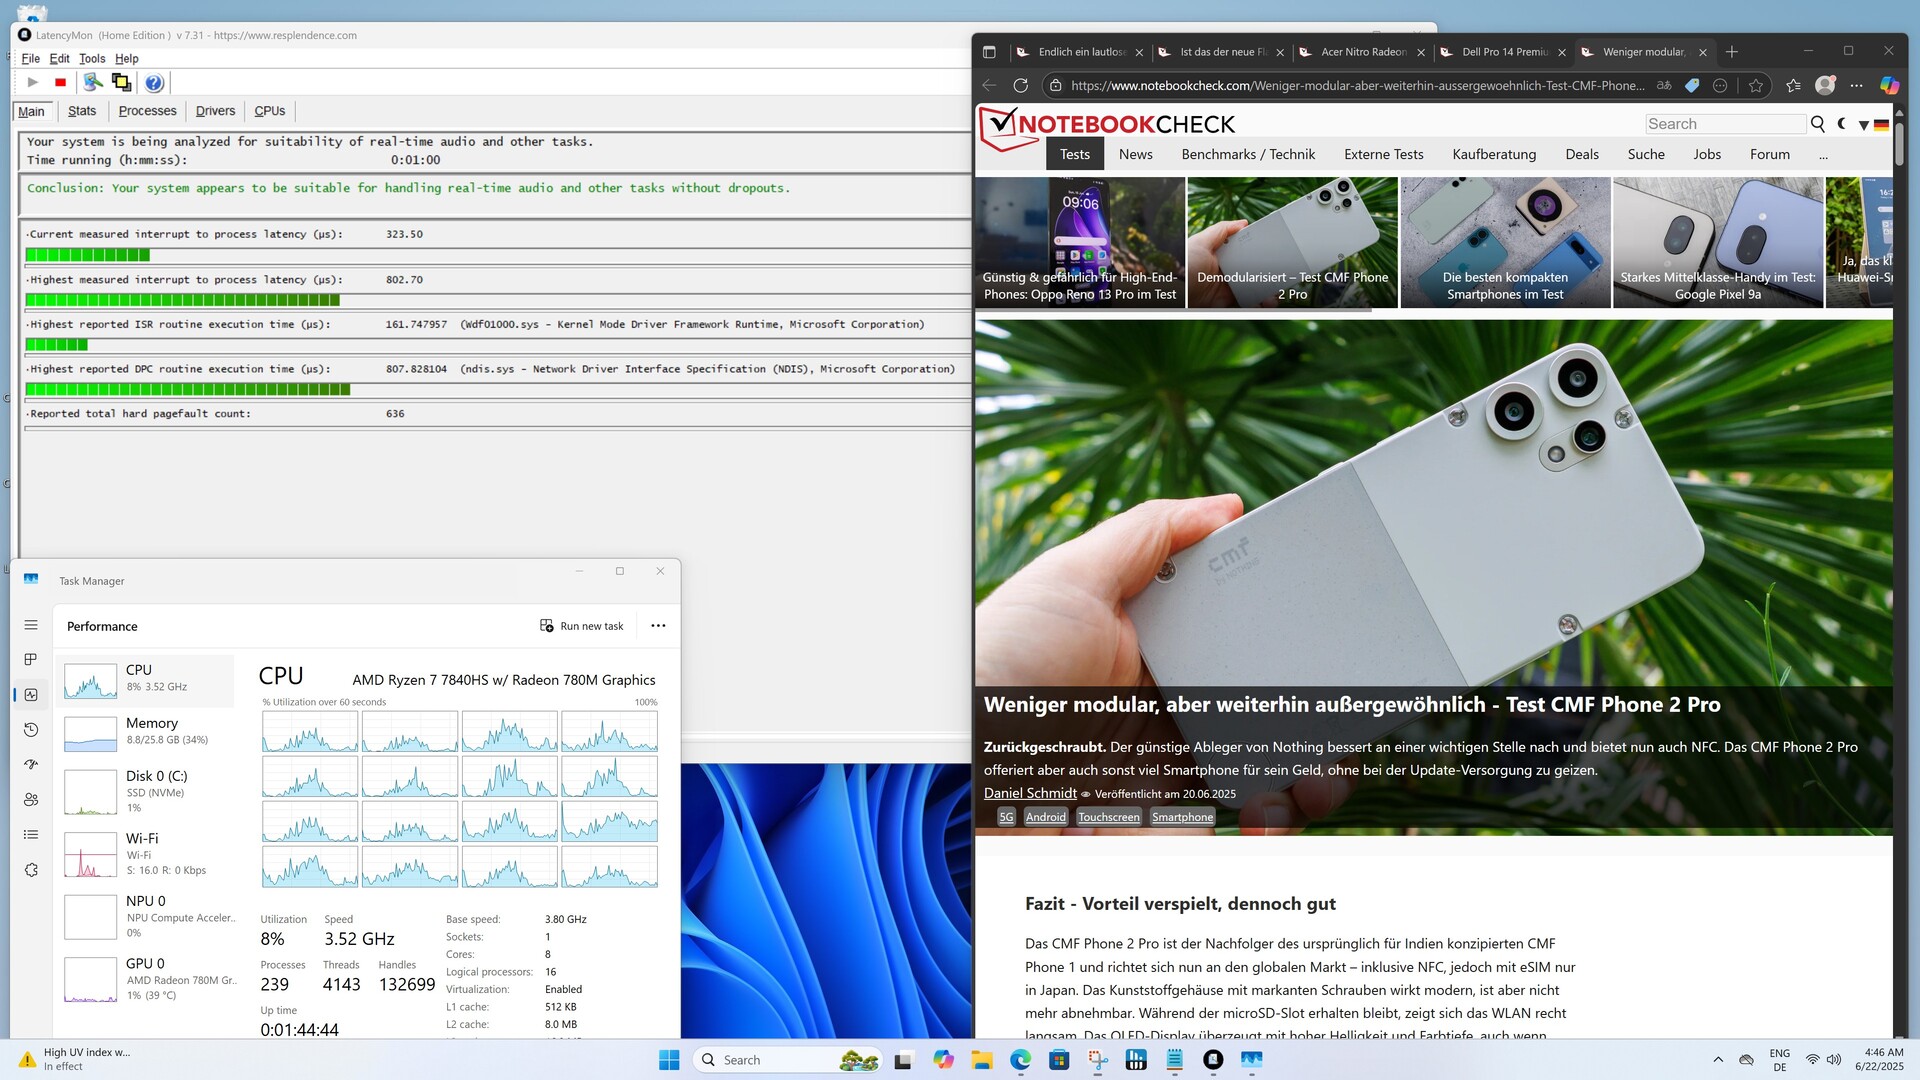The height and width of the screenshot is (1080, 1920).
Task: Click the Notebookcheck search magnifier icon
Action: (x=1817, y=124)
